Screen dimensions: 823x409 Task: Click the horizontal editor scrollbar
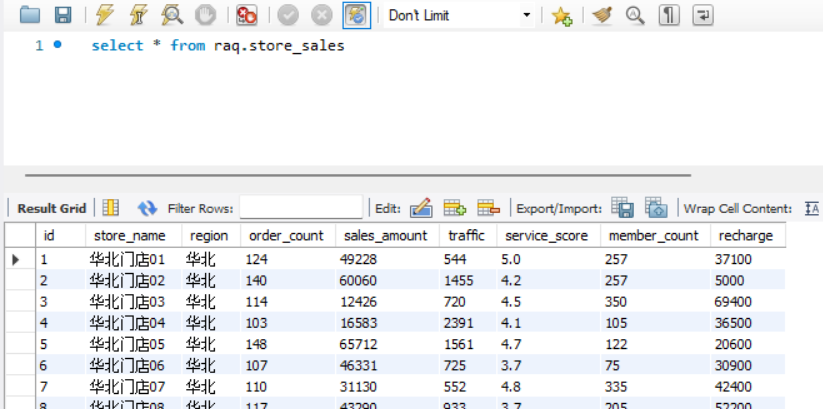[358, 175]
